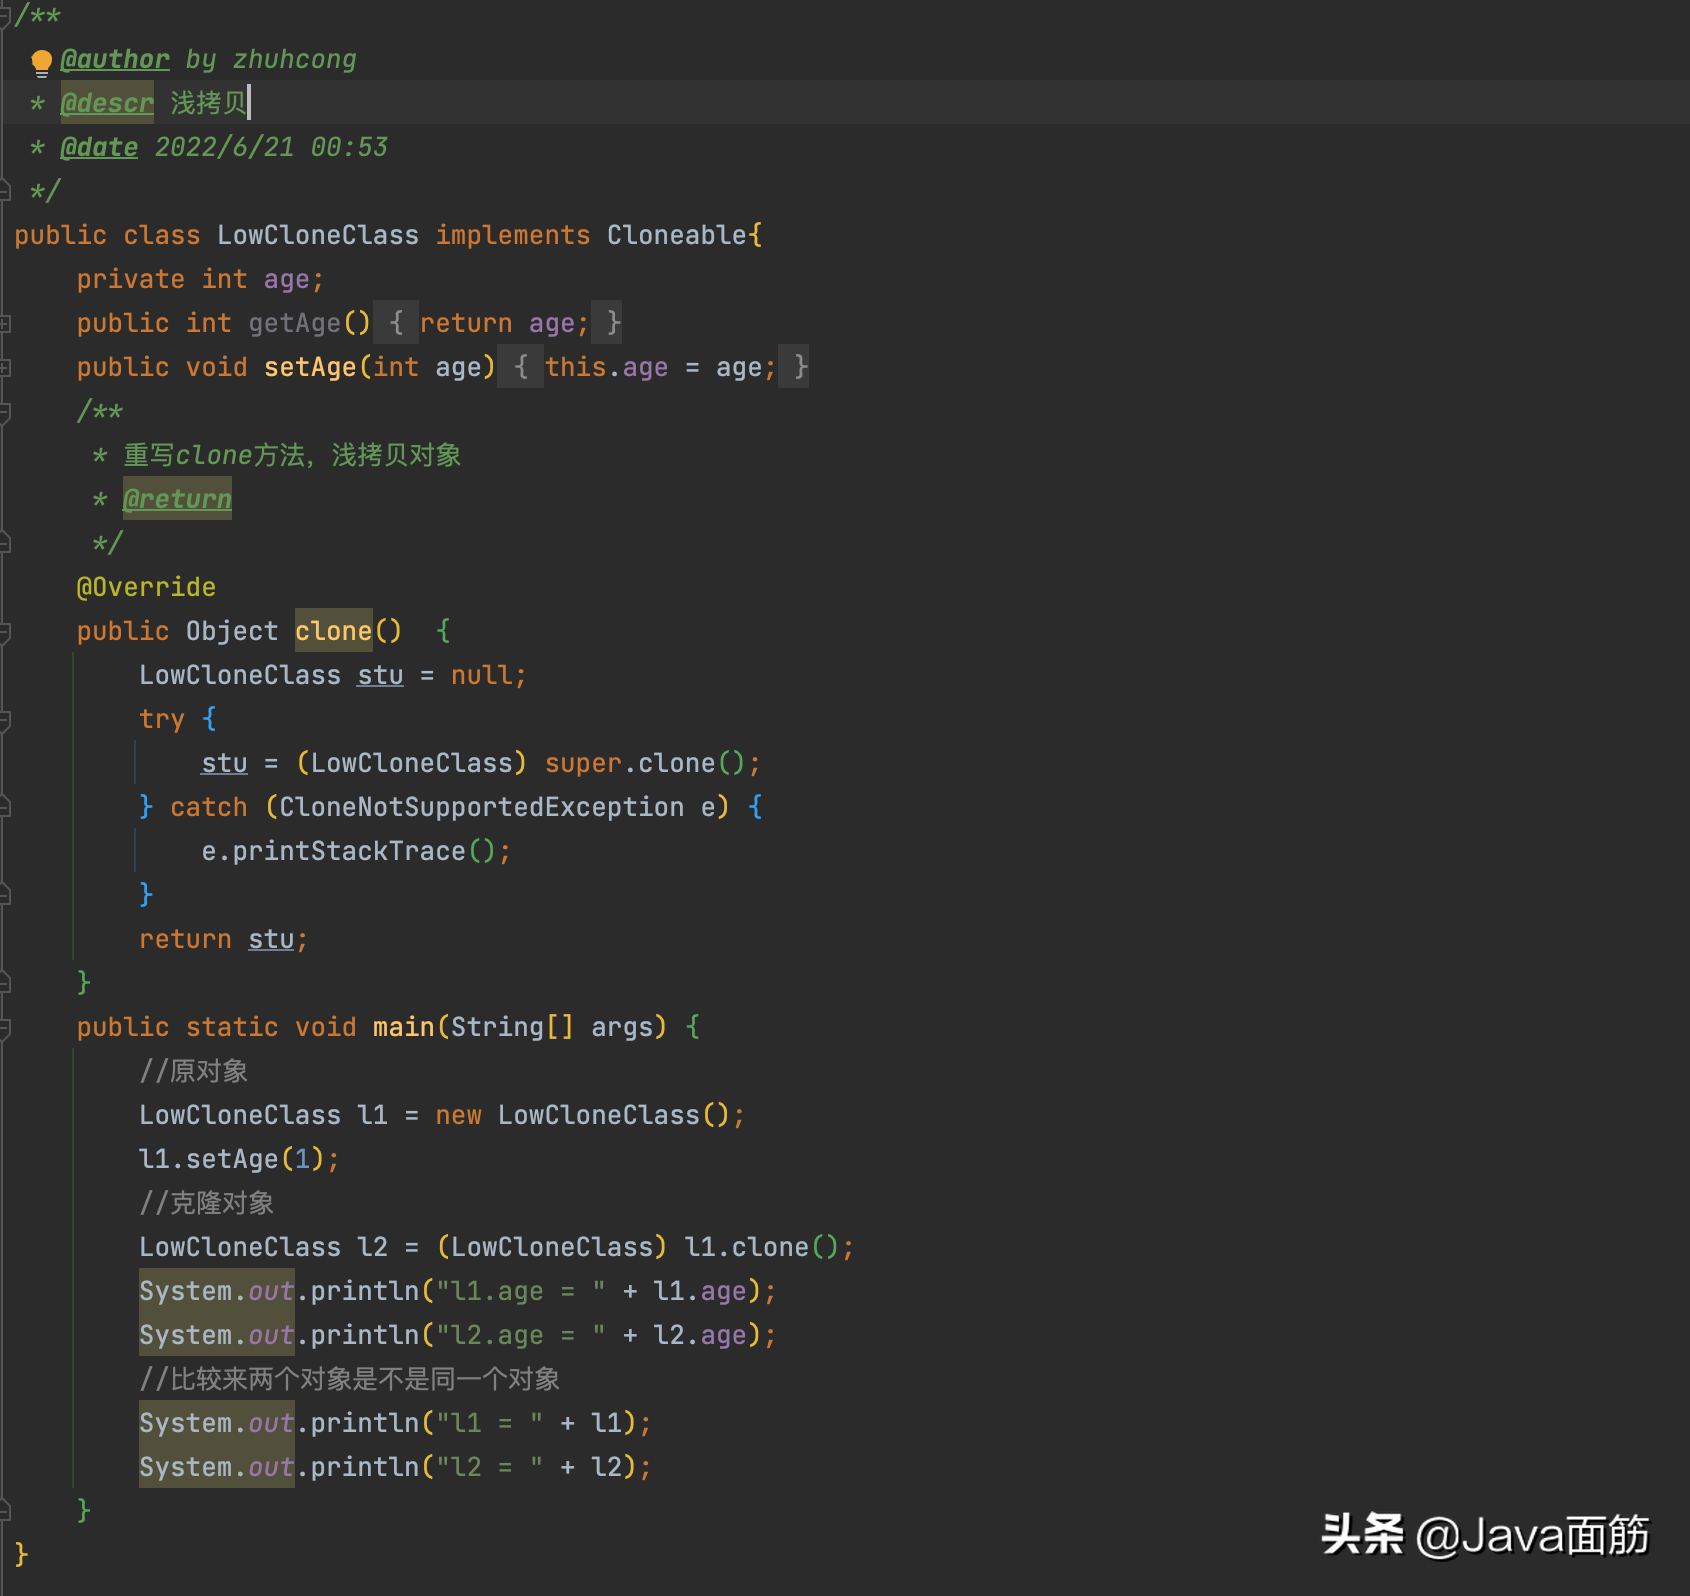Click the string "l2.age = "
Viewport: 1690px width, 1596px height.
pyautogui.click(x=521, y=1335)
